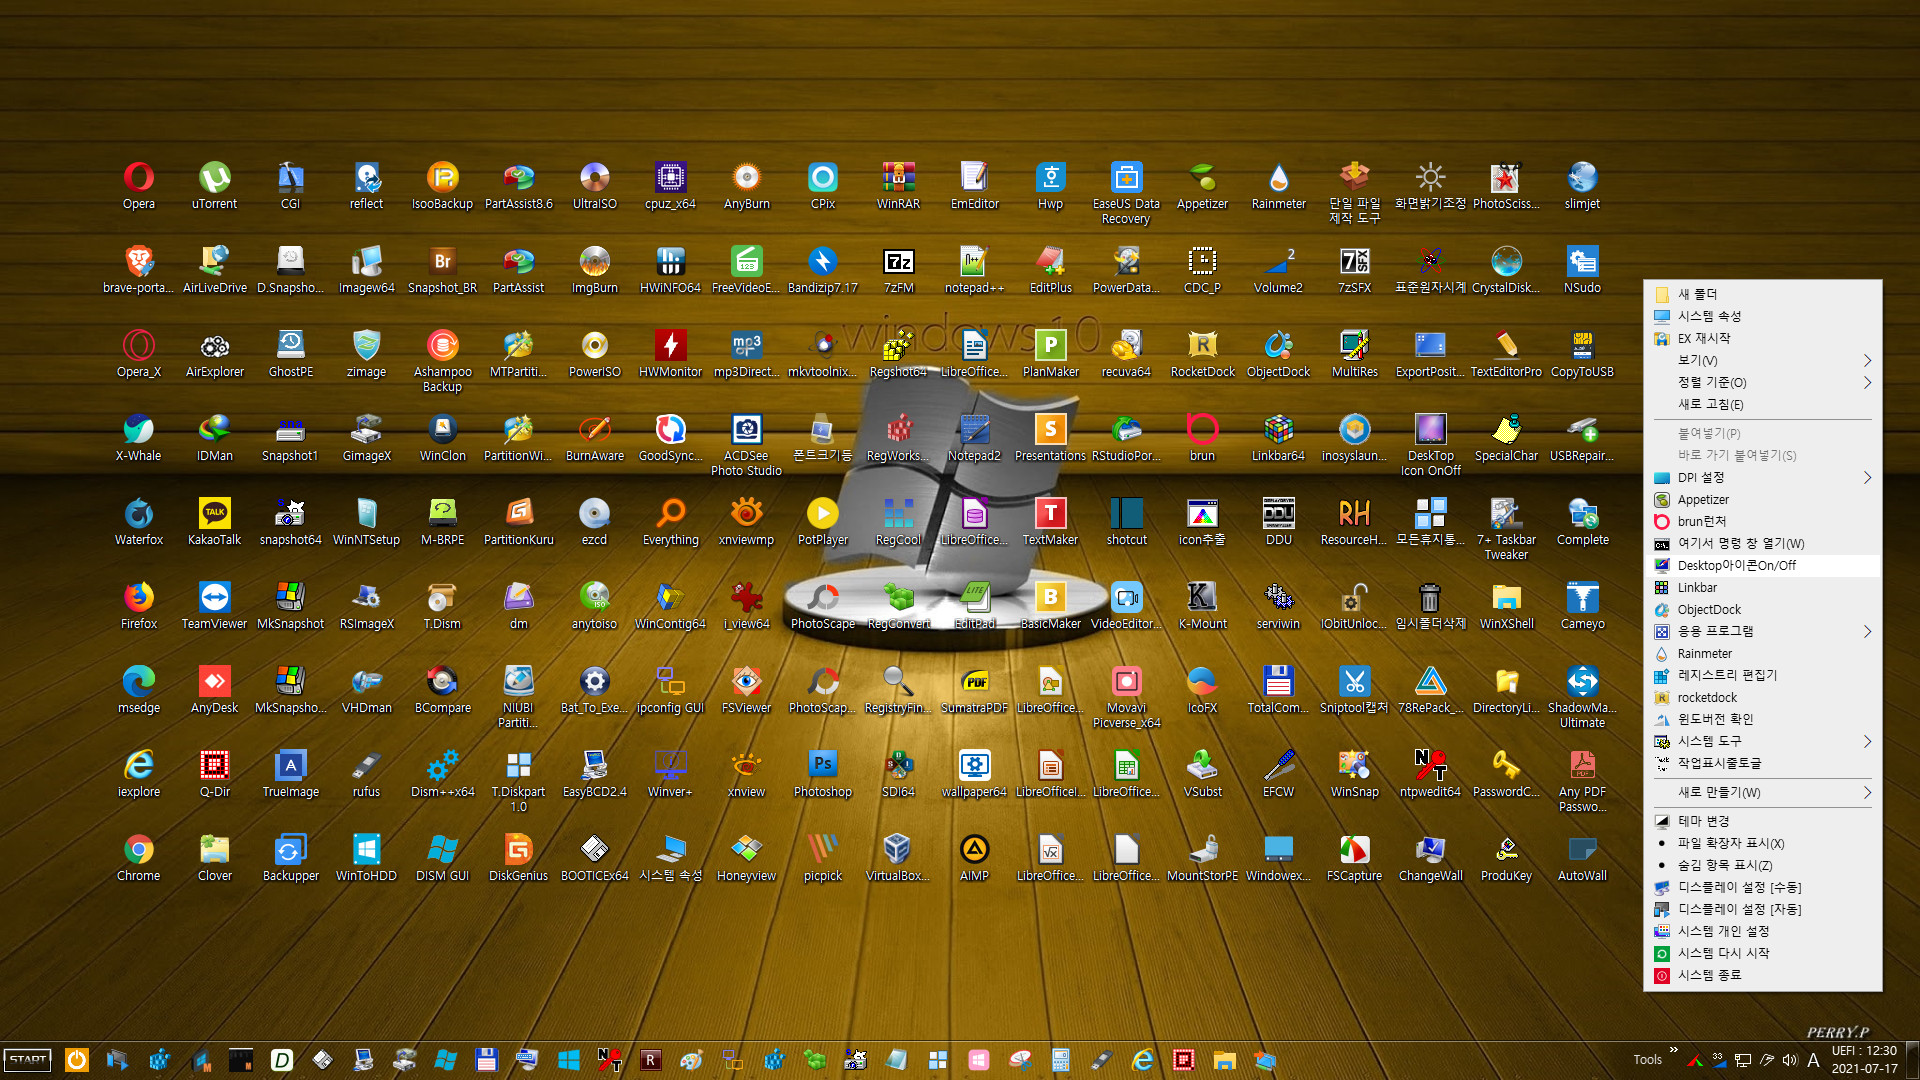Expand the 새로 만들기(W) submenu
Screen dimensions: 1920x1080
click(x=1762, y=792)
